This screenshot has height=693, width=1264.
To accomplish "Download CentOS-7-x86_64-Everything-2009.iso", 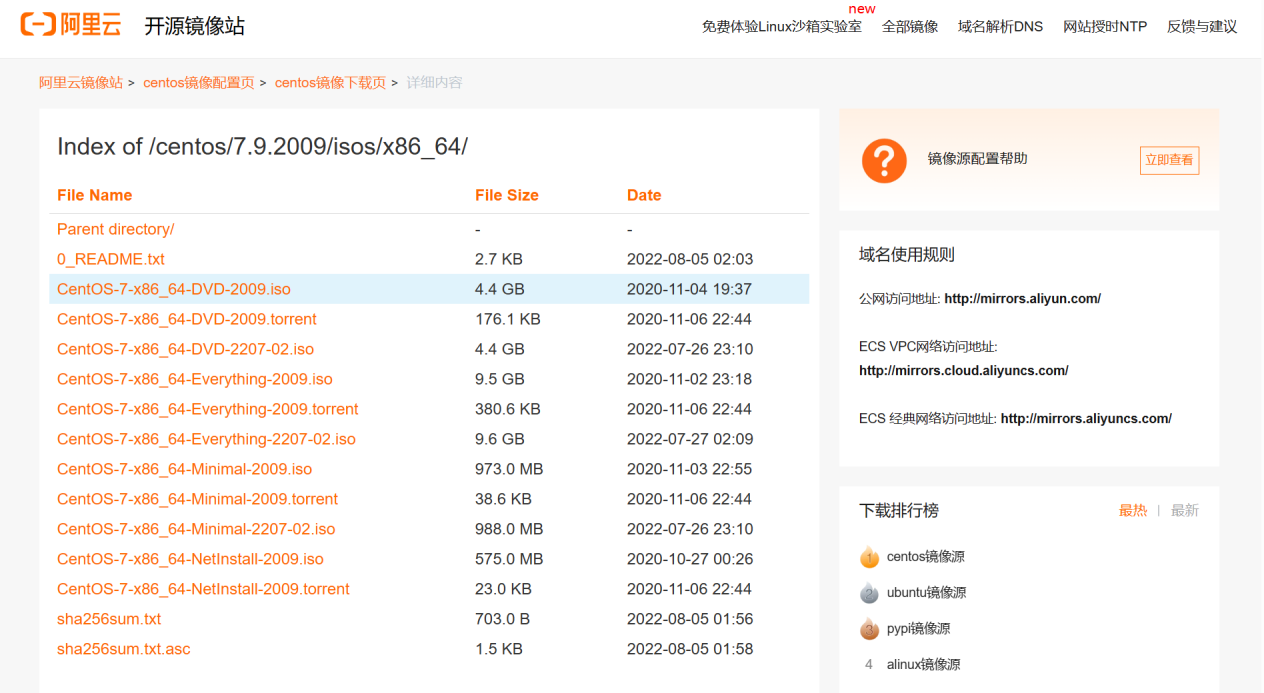I will [x=195, y=379].
